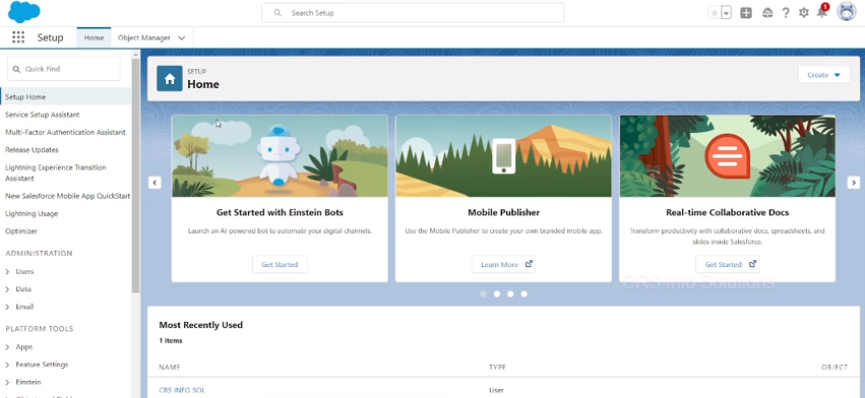
Task: Switch to the Home tab
Action: pyautogui.click(x=94, y=38)
